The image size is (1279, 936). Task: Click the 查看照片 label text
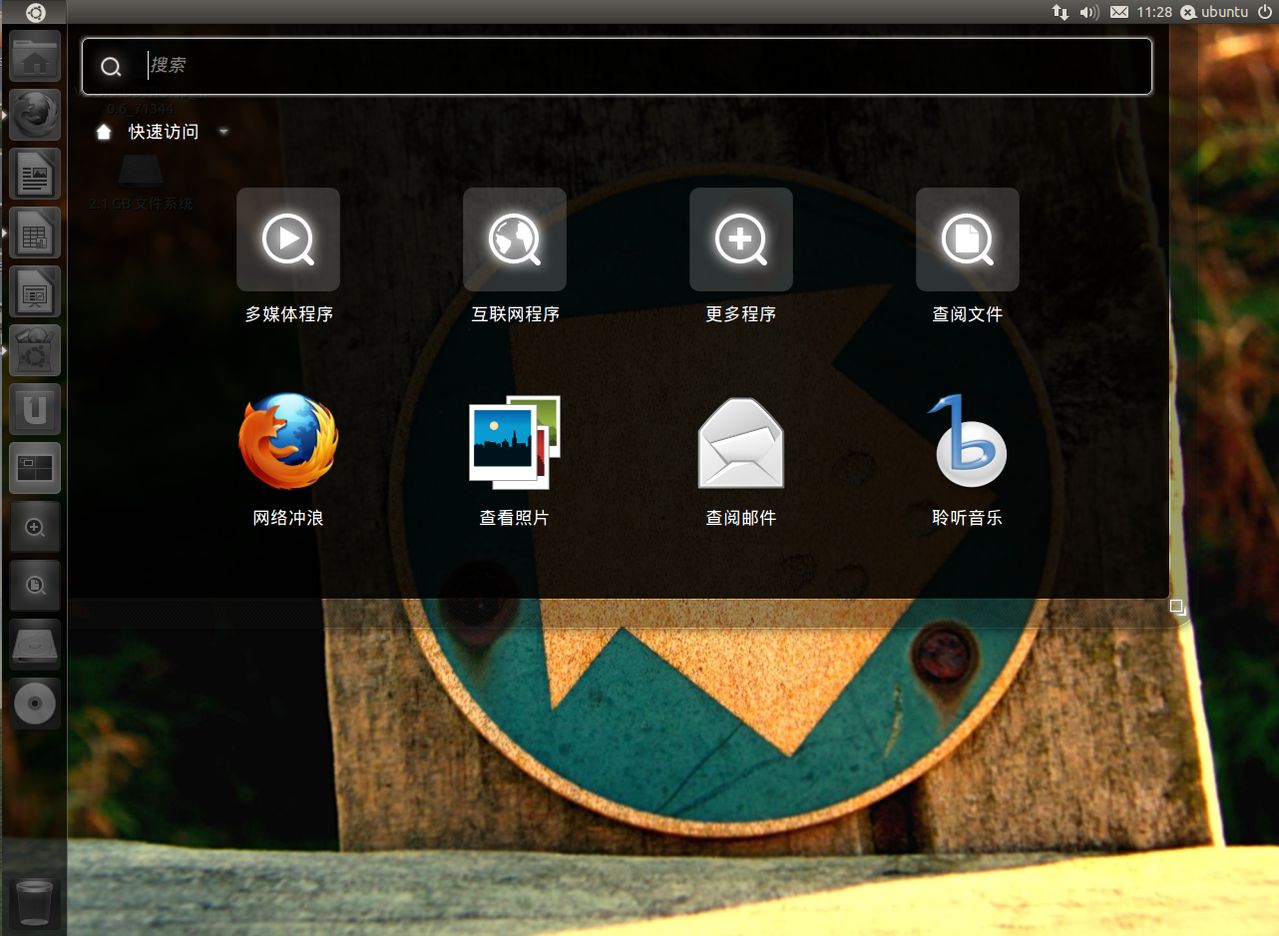514,518
